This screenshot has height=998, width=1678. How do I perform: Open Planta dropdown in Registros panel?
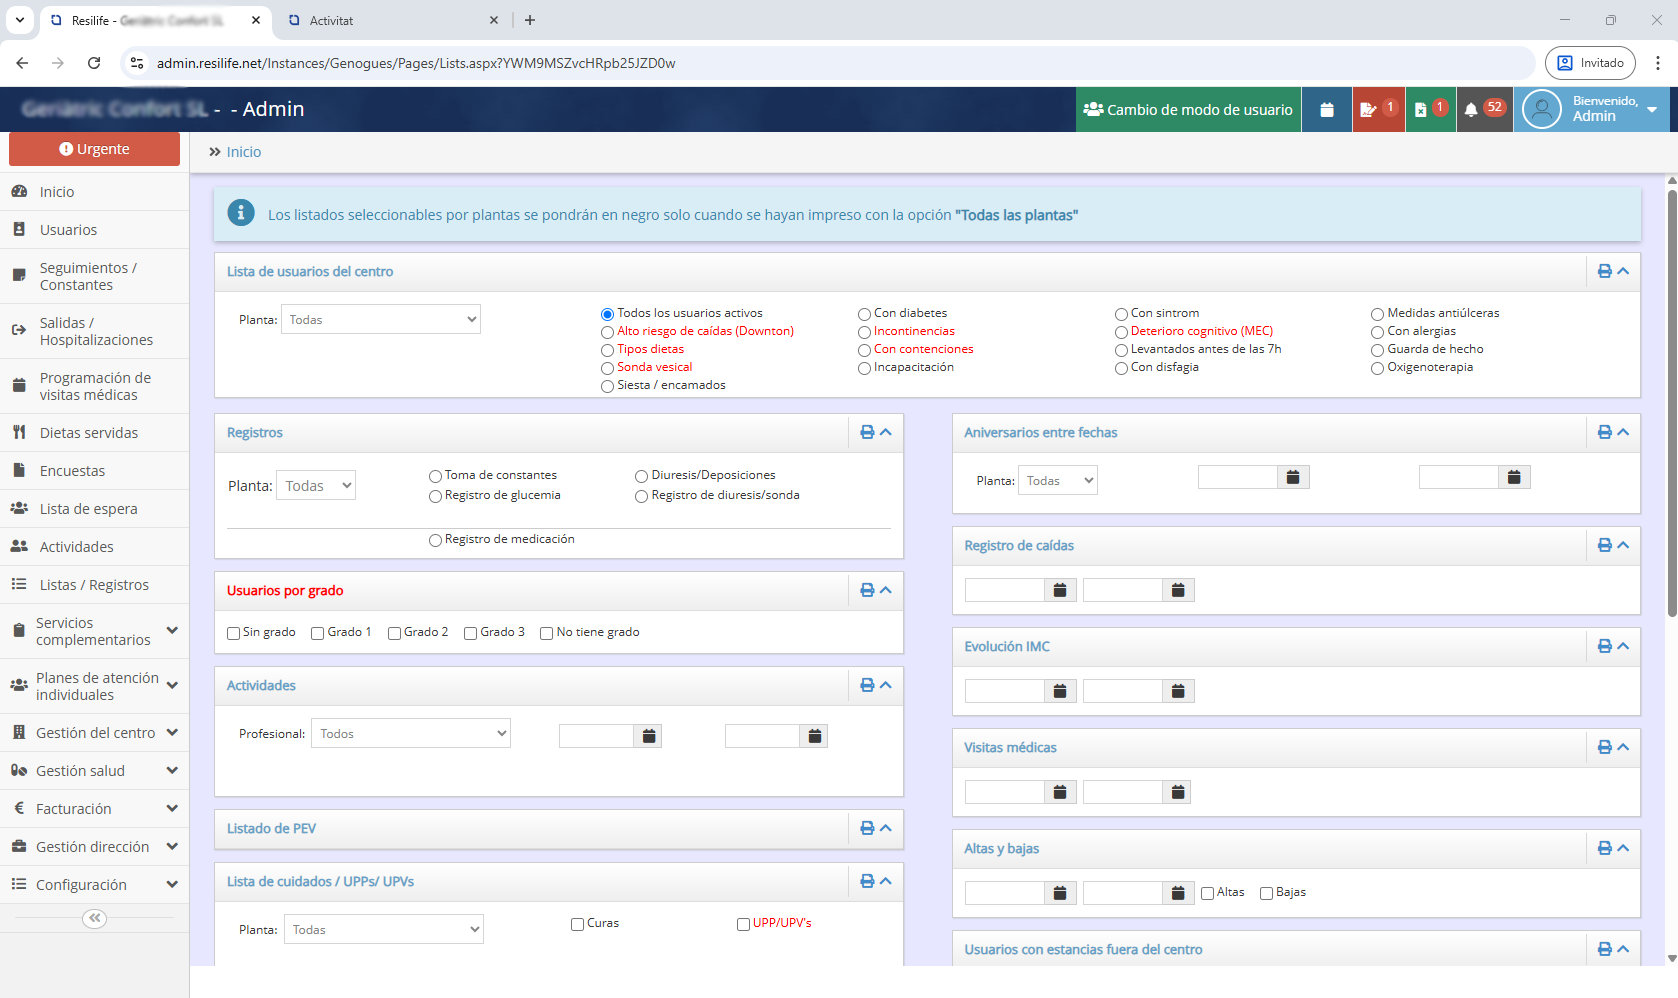[x=316, y=486]
